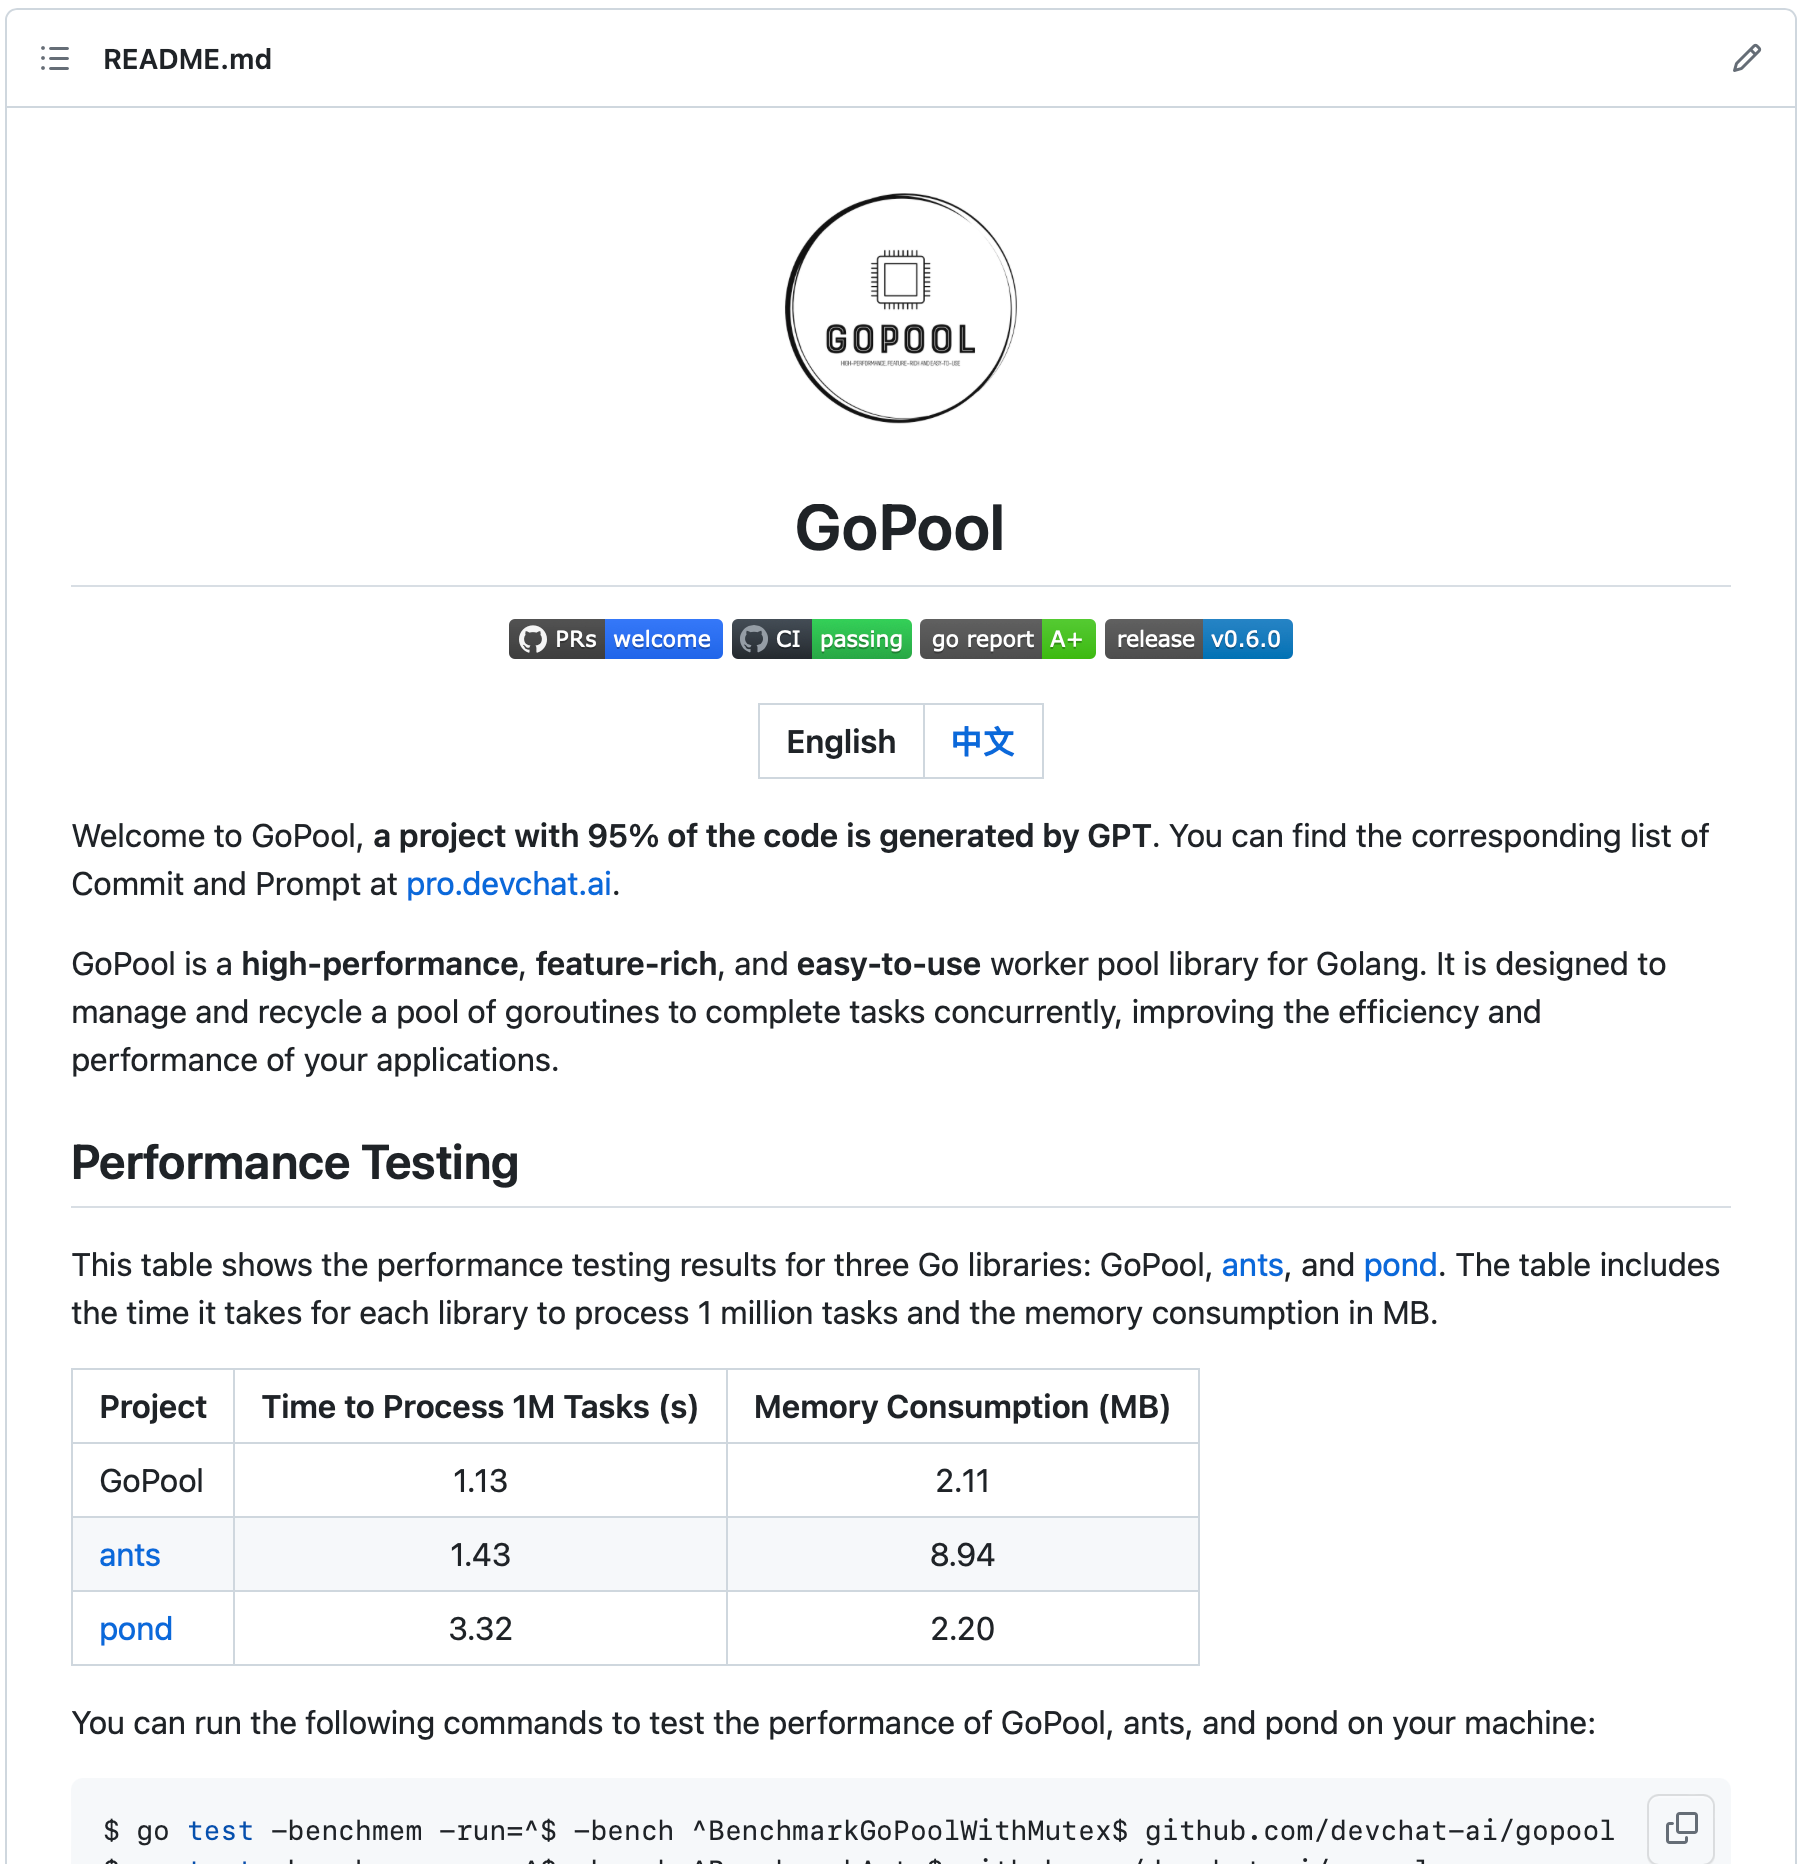Click the PRs welcome badge
Viewport: 1810px width, 1864px height.
pyautogui.click(x=615, y=639)
